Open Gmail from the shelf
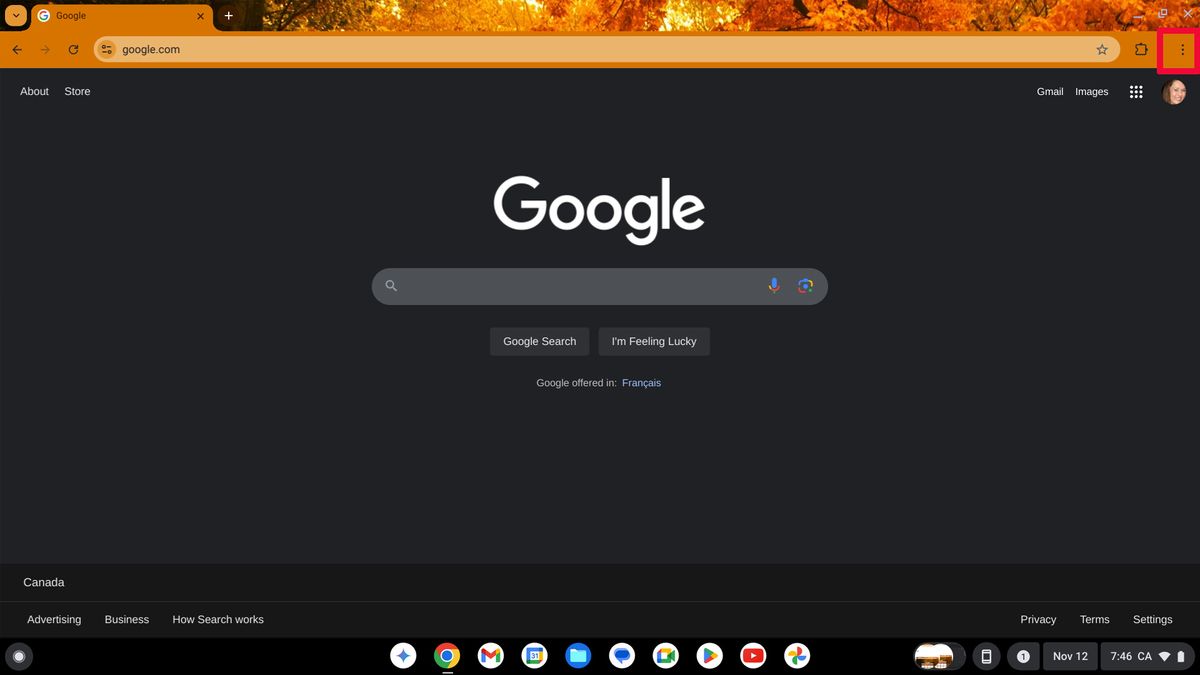 click(x=490, y=656)
